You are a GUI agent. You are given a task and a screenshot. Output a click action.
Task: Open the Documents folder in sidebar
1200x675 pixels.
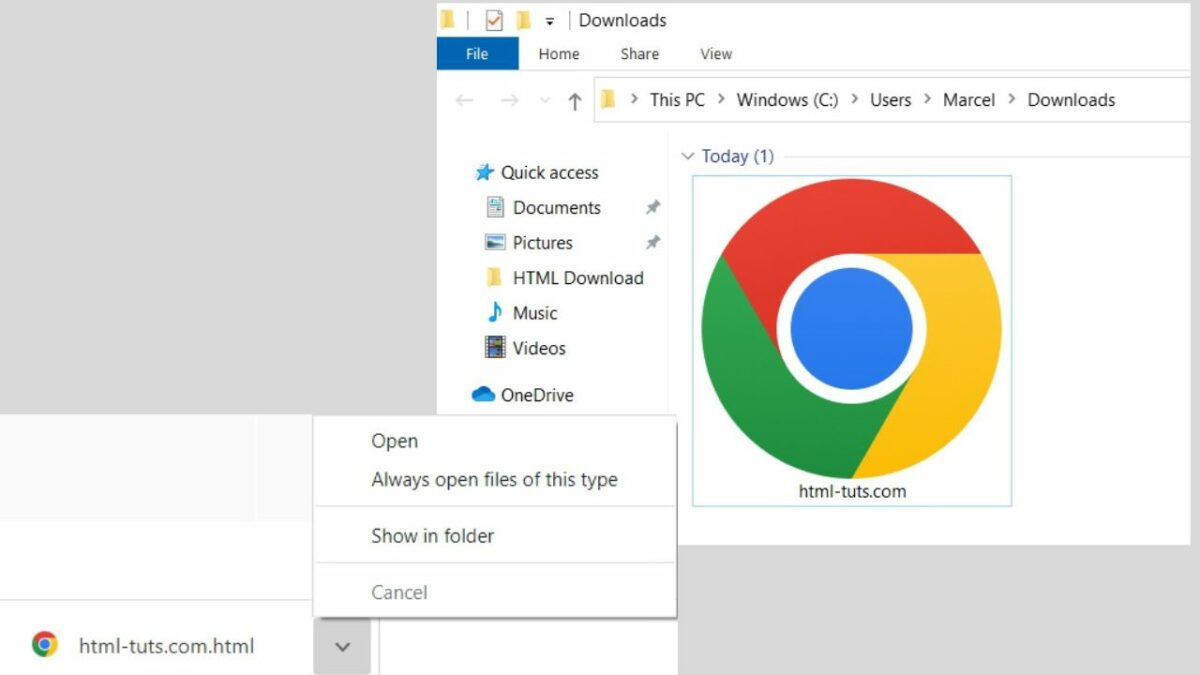(x=556, y=208)
